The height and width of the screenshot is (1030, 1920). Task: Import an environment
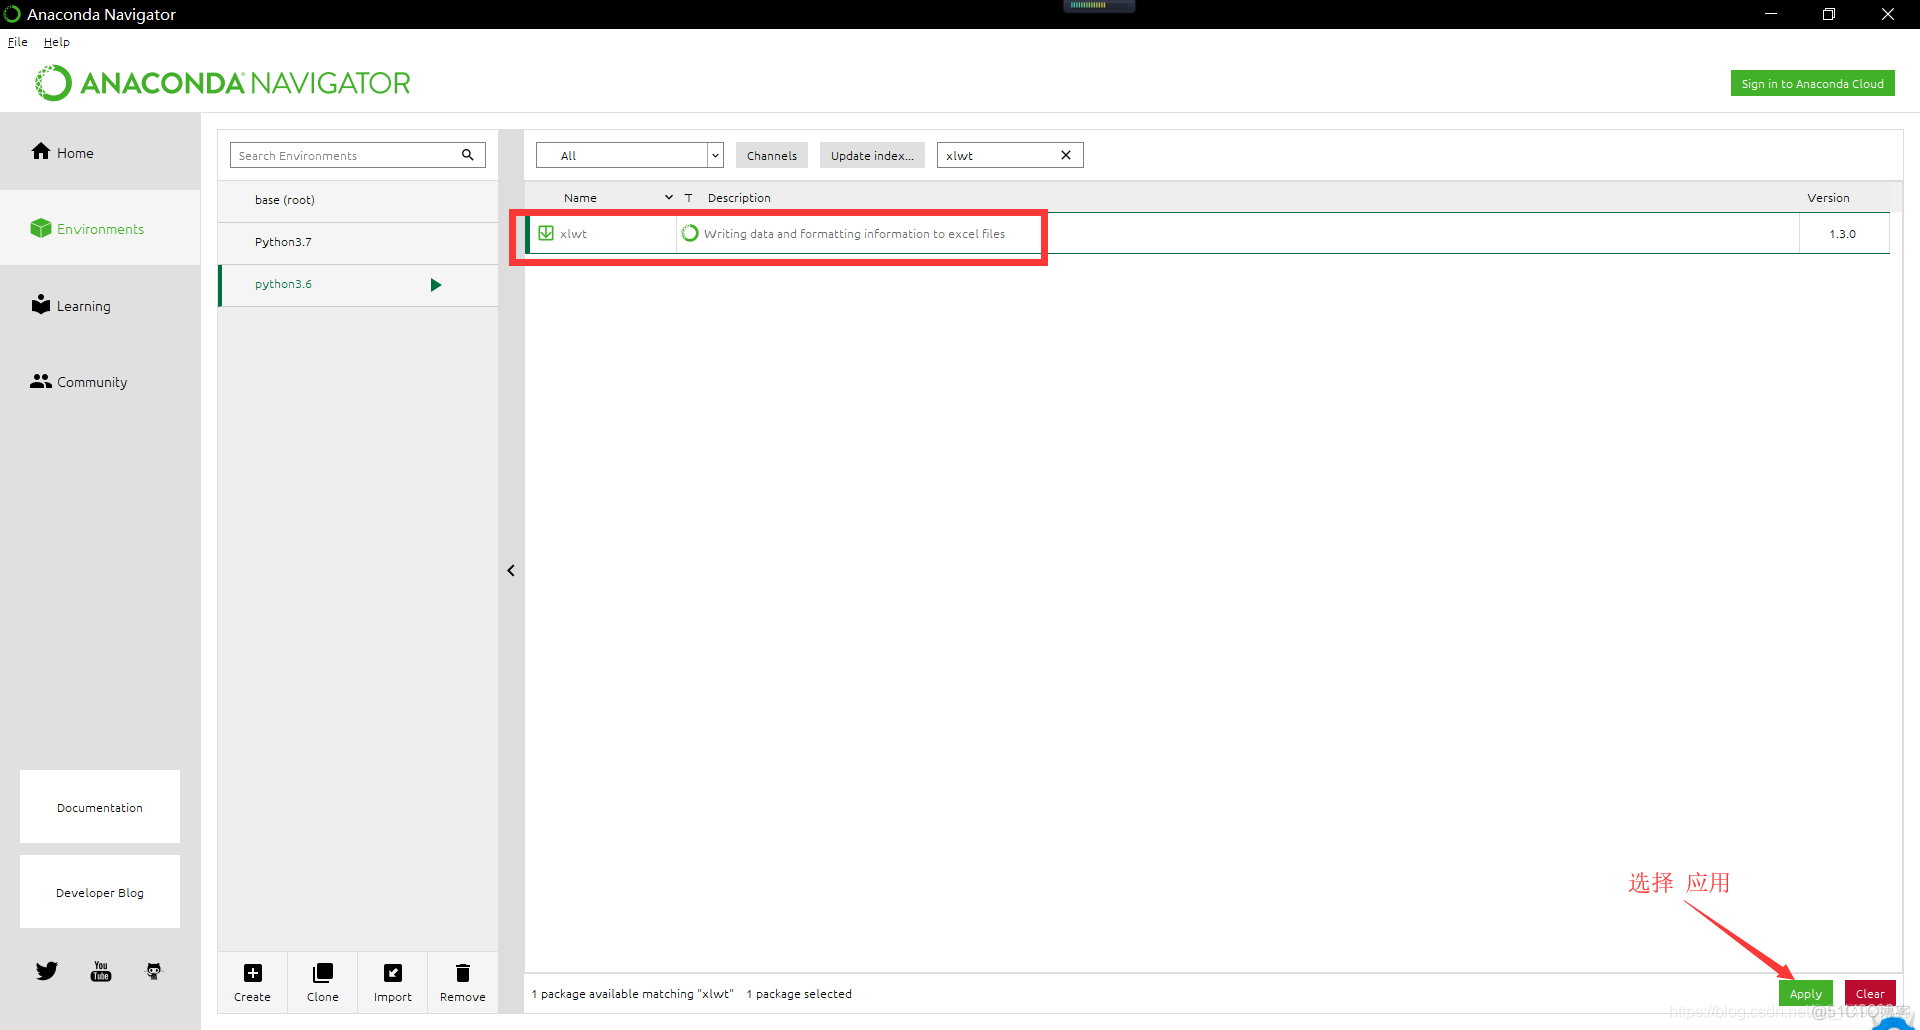[392, 982]
